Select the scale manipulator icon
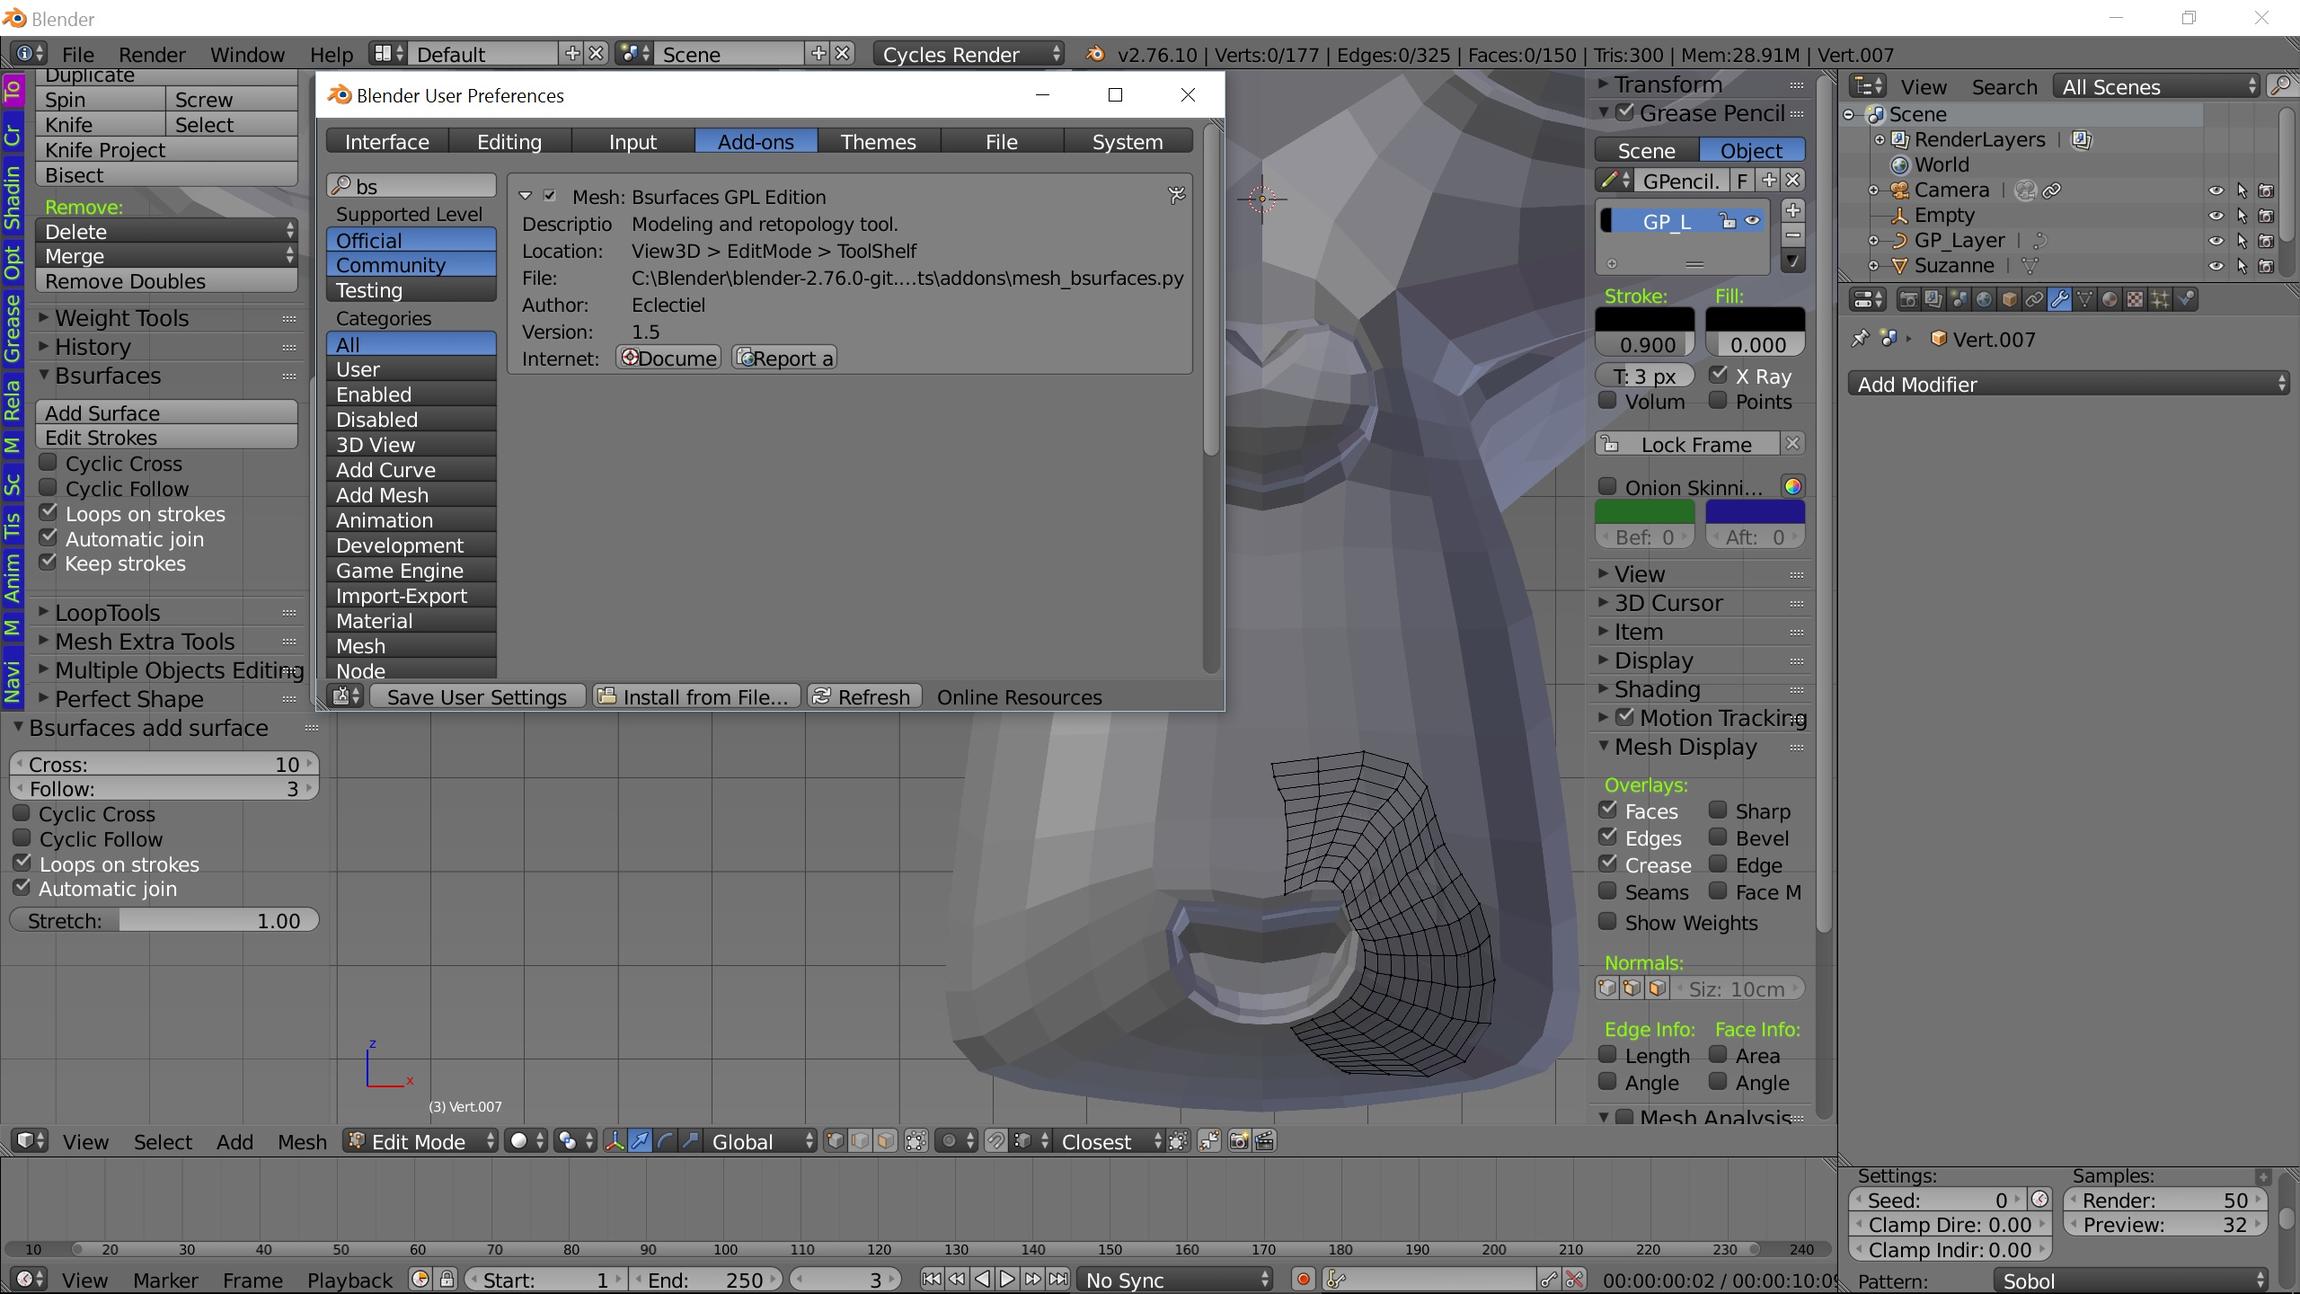The image size is (2300, 1294). (690, 1141)
